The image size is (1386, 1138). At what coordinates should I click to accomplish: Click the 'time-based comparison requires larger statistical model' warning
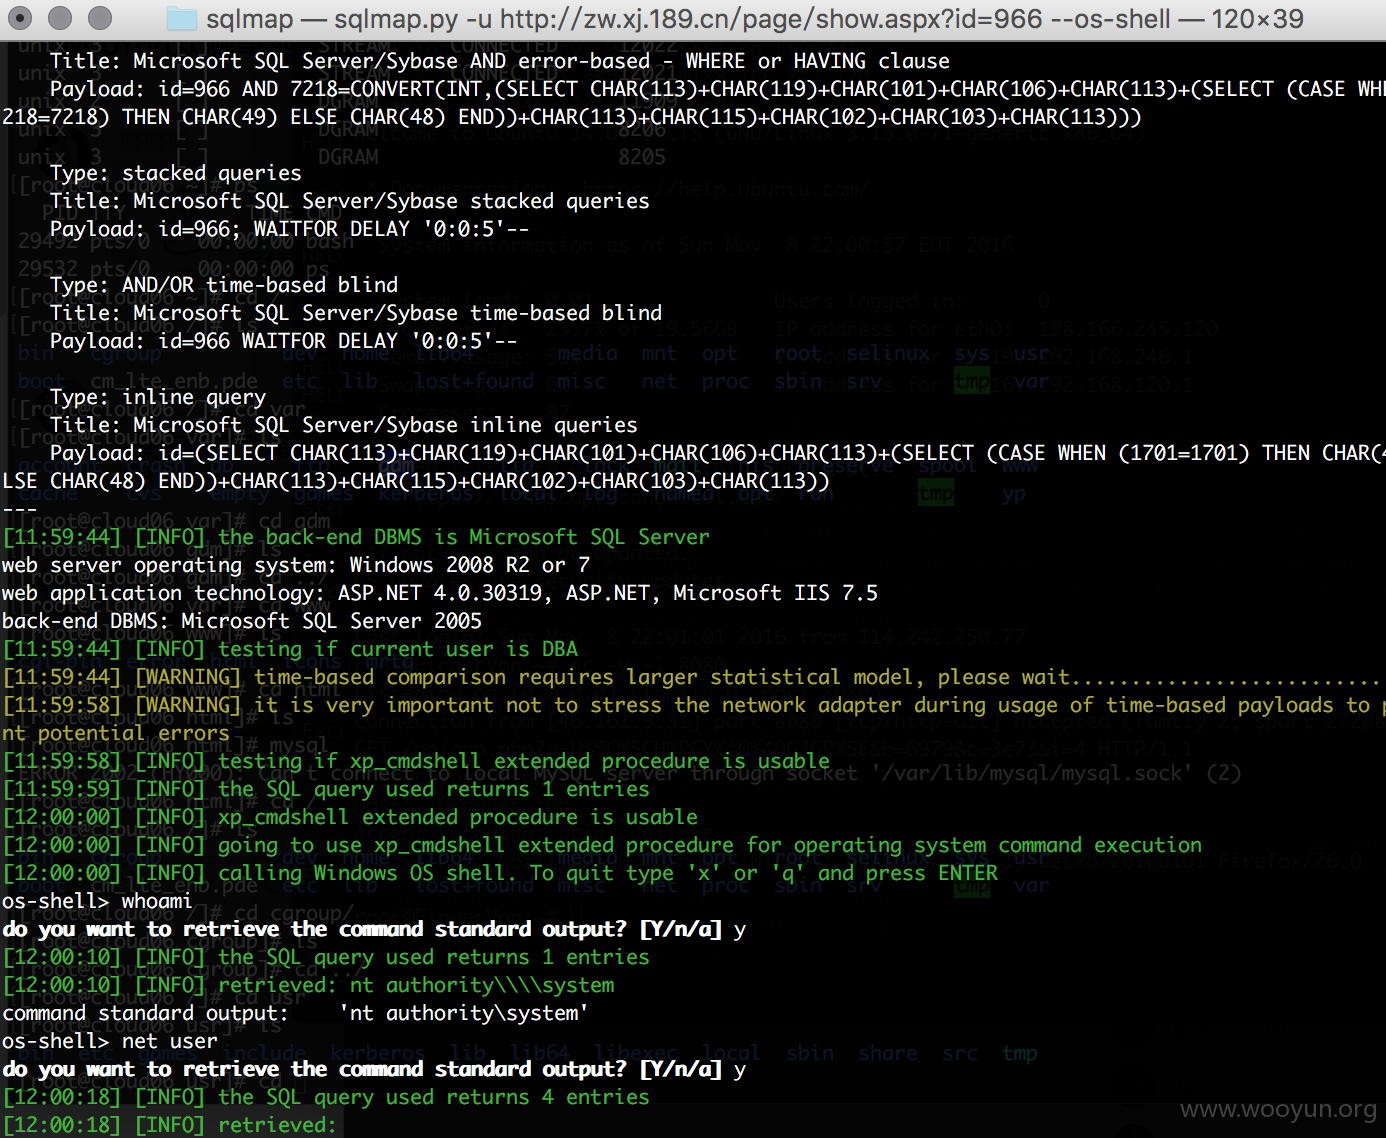[x=693, y=677]
